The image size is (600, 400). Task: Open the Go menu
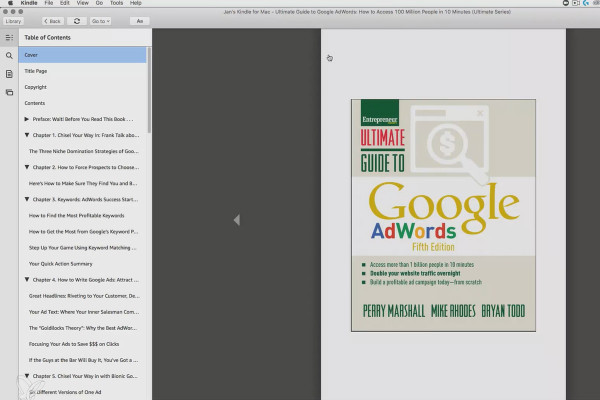tap(99, 3)
